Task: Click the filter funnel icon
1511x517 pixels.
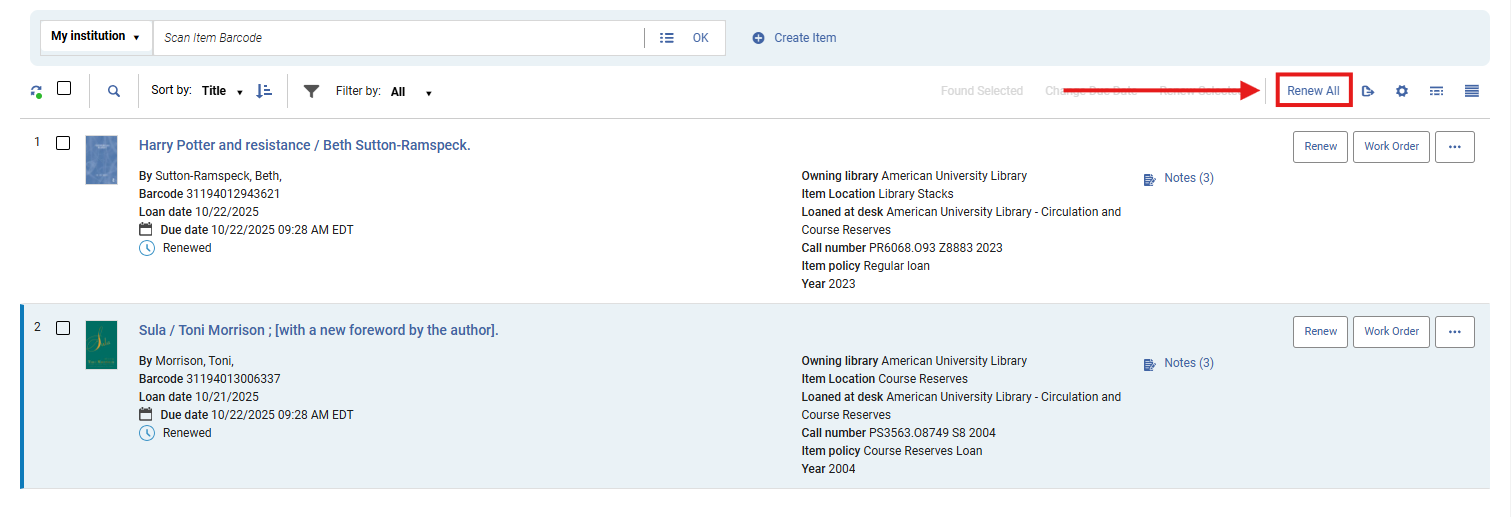Action: [312, 91]
